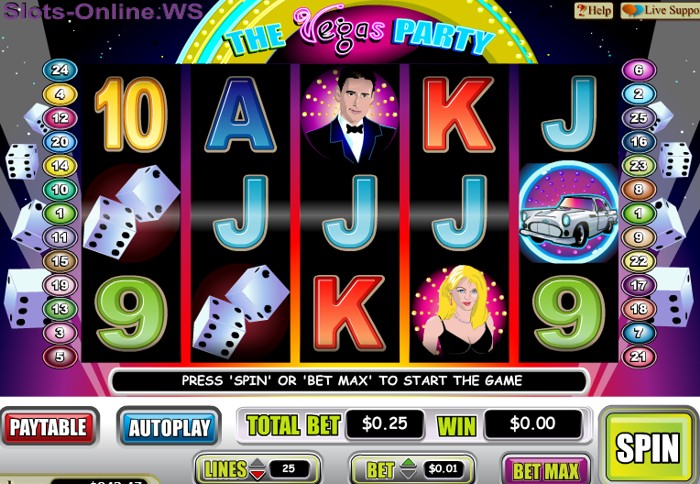
Task: Click payline 6 bubble on right
Action: pyautogui.click(x=639, y=70)
